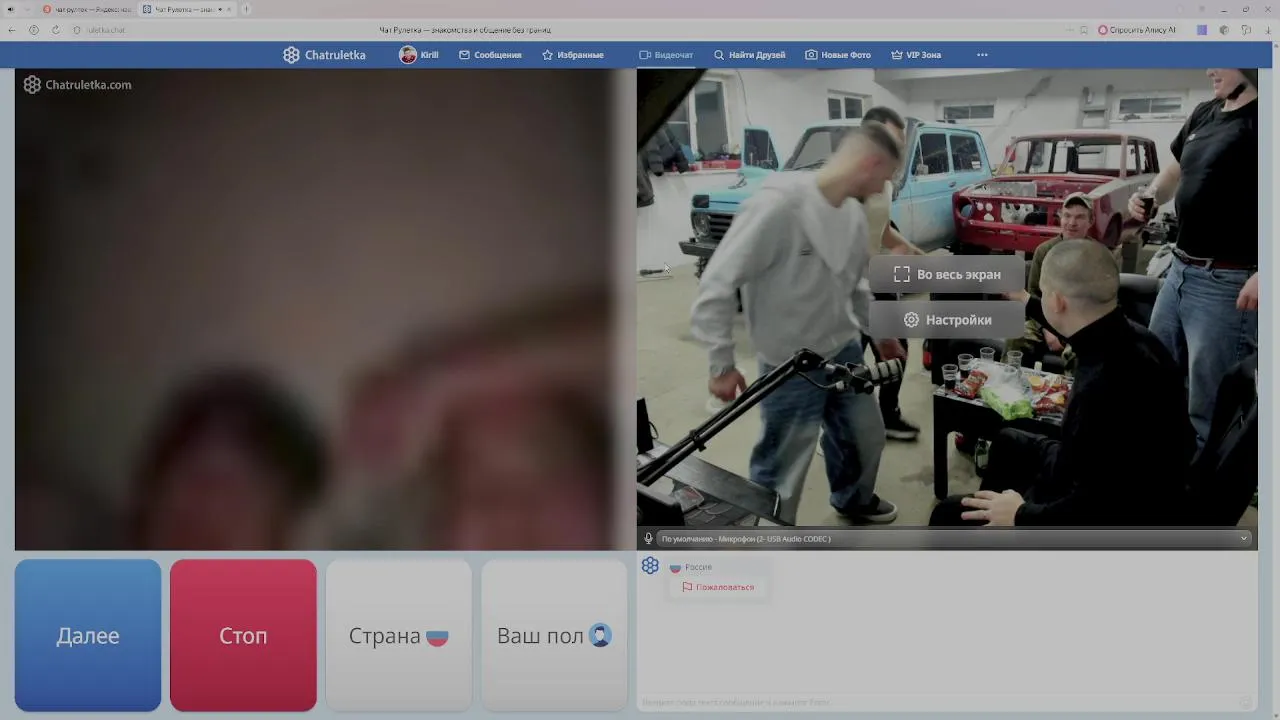Open the three-dots more menu
The width and height of the screenshot is (1280, 720).
click(x=982, y=55)
